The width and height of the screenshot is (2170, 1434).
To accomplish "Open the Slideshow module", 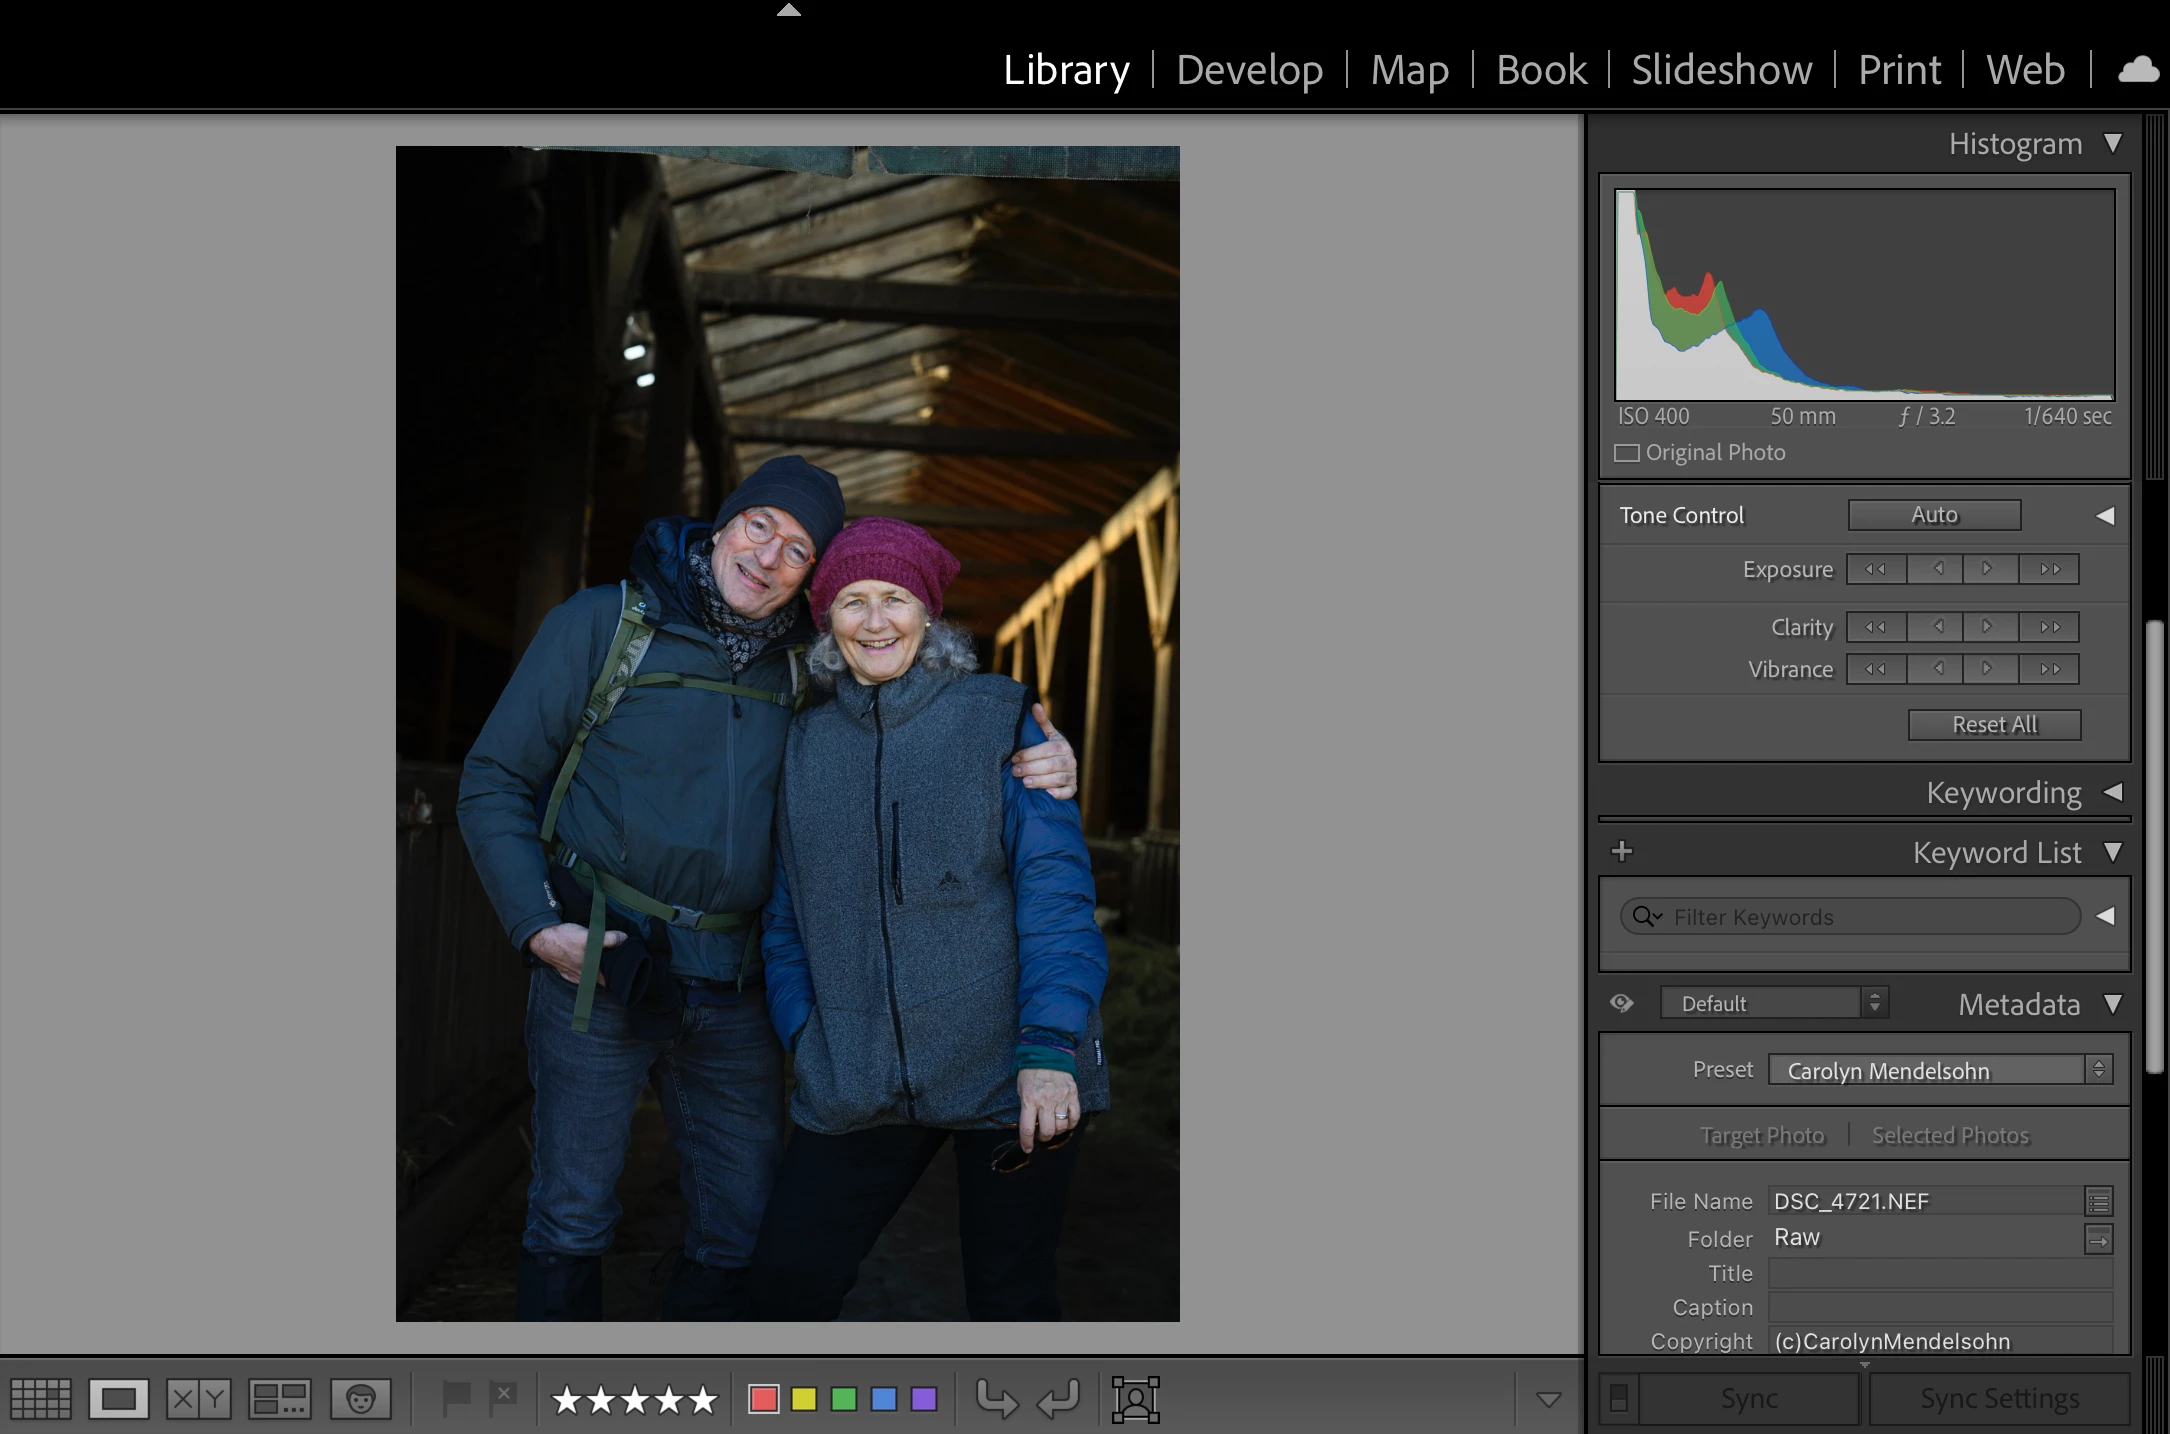I will (x=1721, y=70).
